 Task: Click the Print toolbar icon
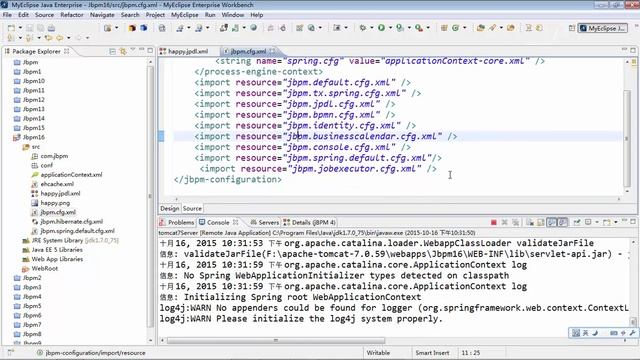click(x=51, y=28)
